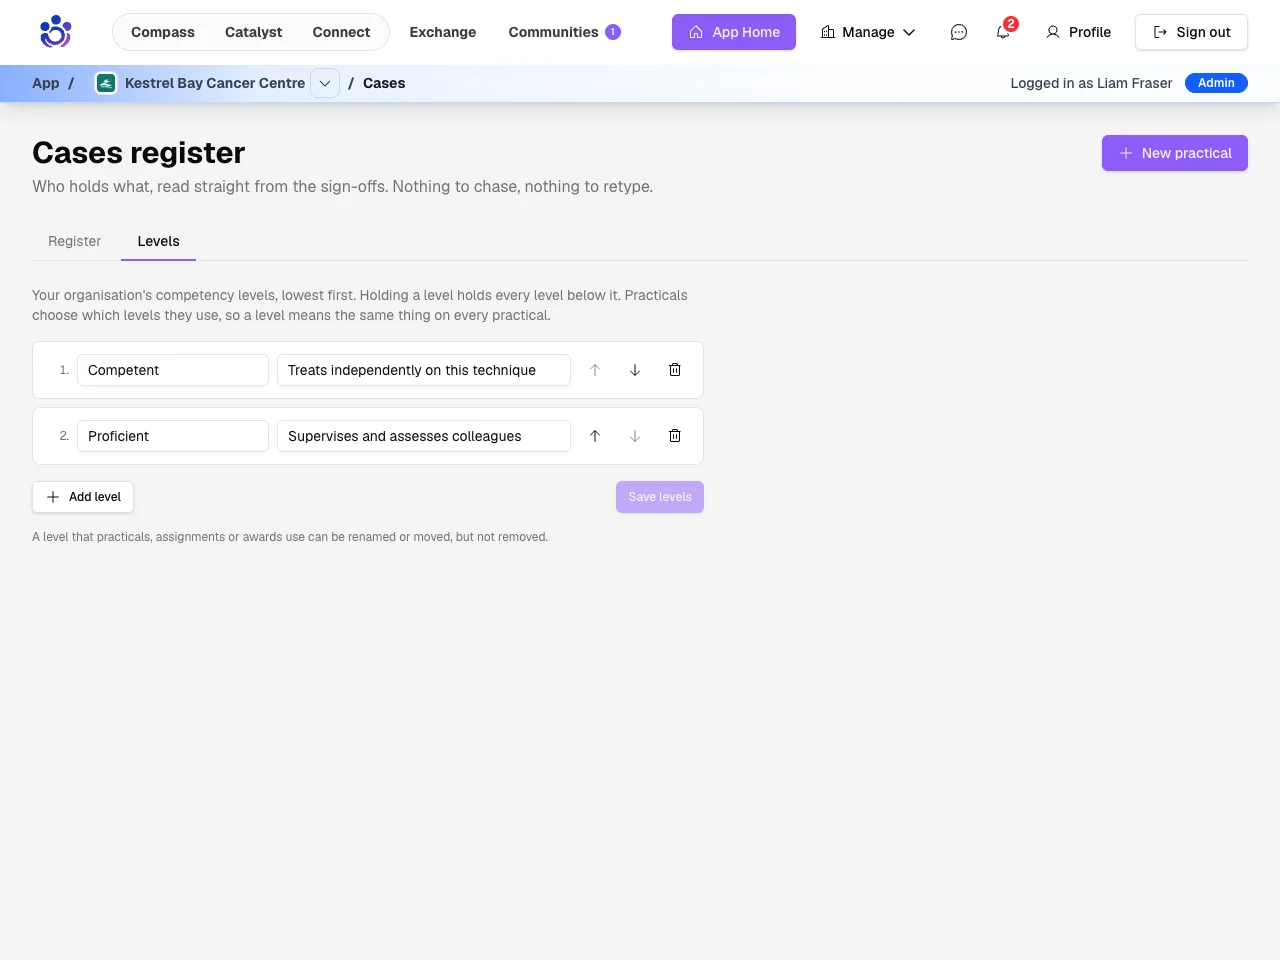Edit the Competent level name field
Viewport: 1280px width, 960px height.
point(173,370)
